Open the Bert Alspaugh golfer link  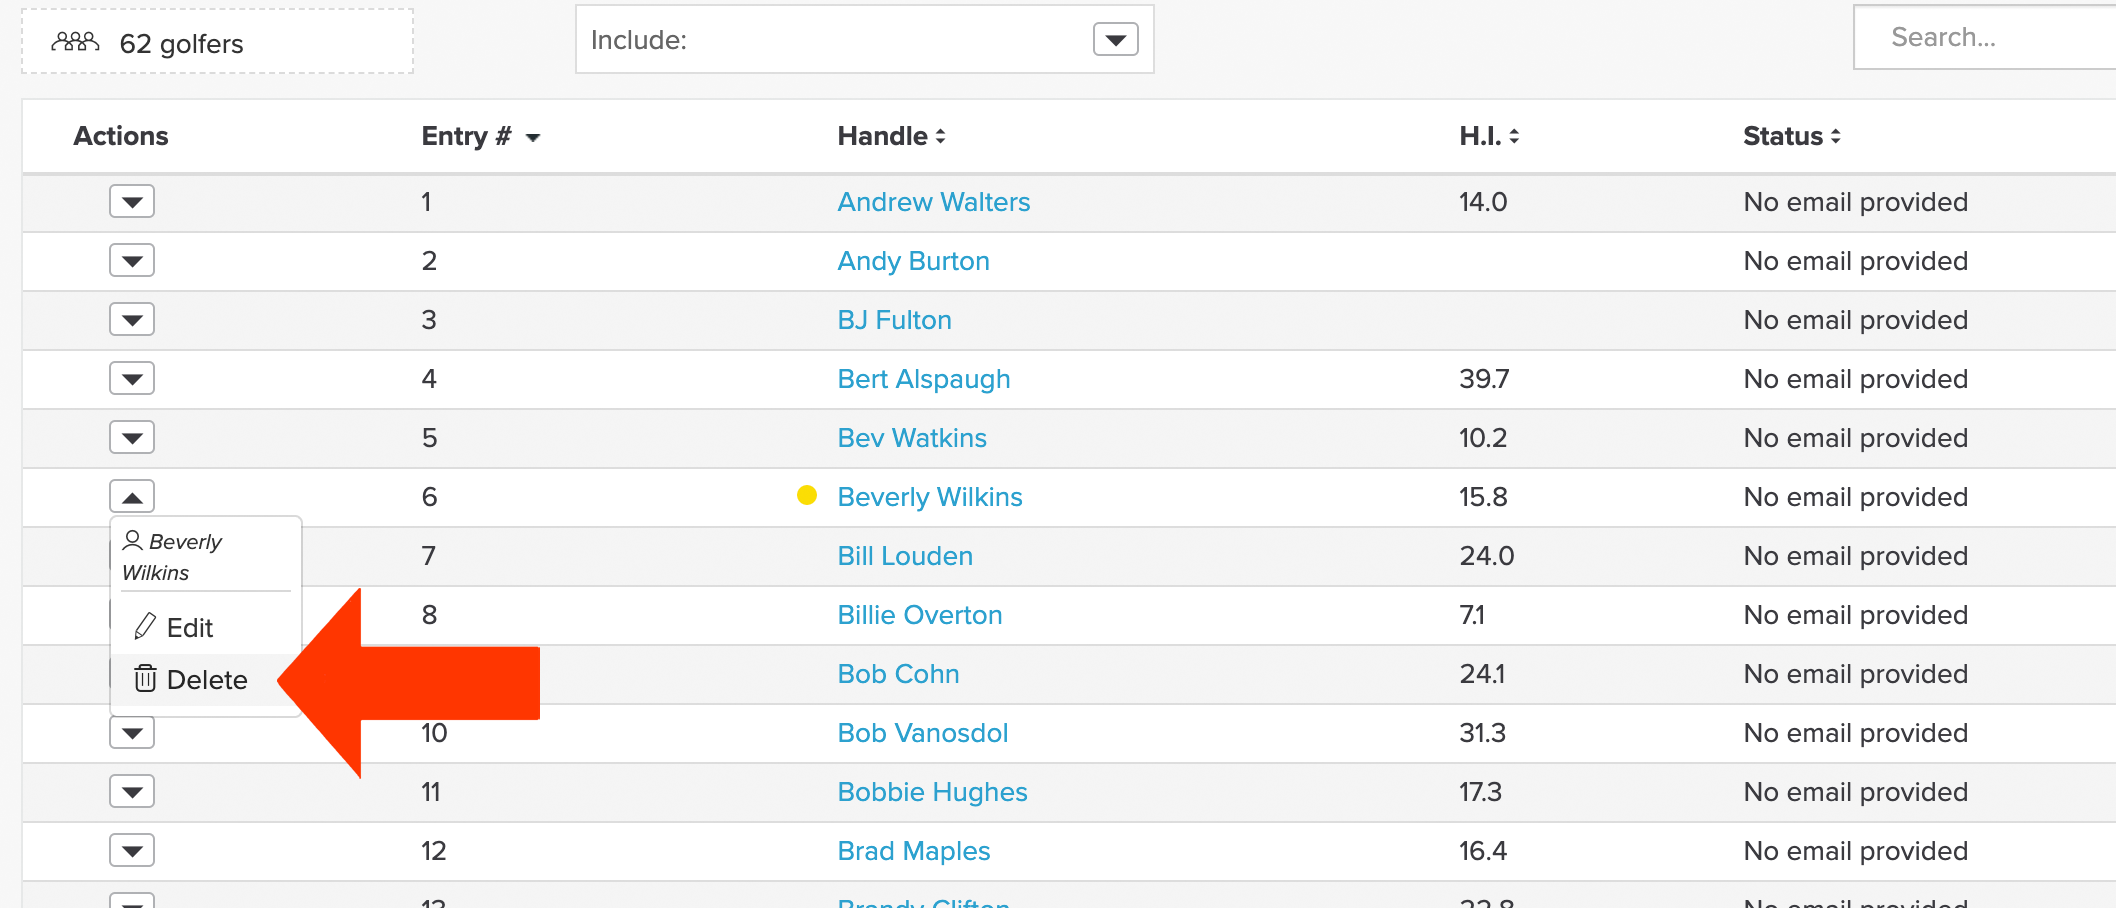point(924,379)
